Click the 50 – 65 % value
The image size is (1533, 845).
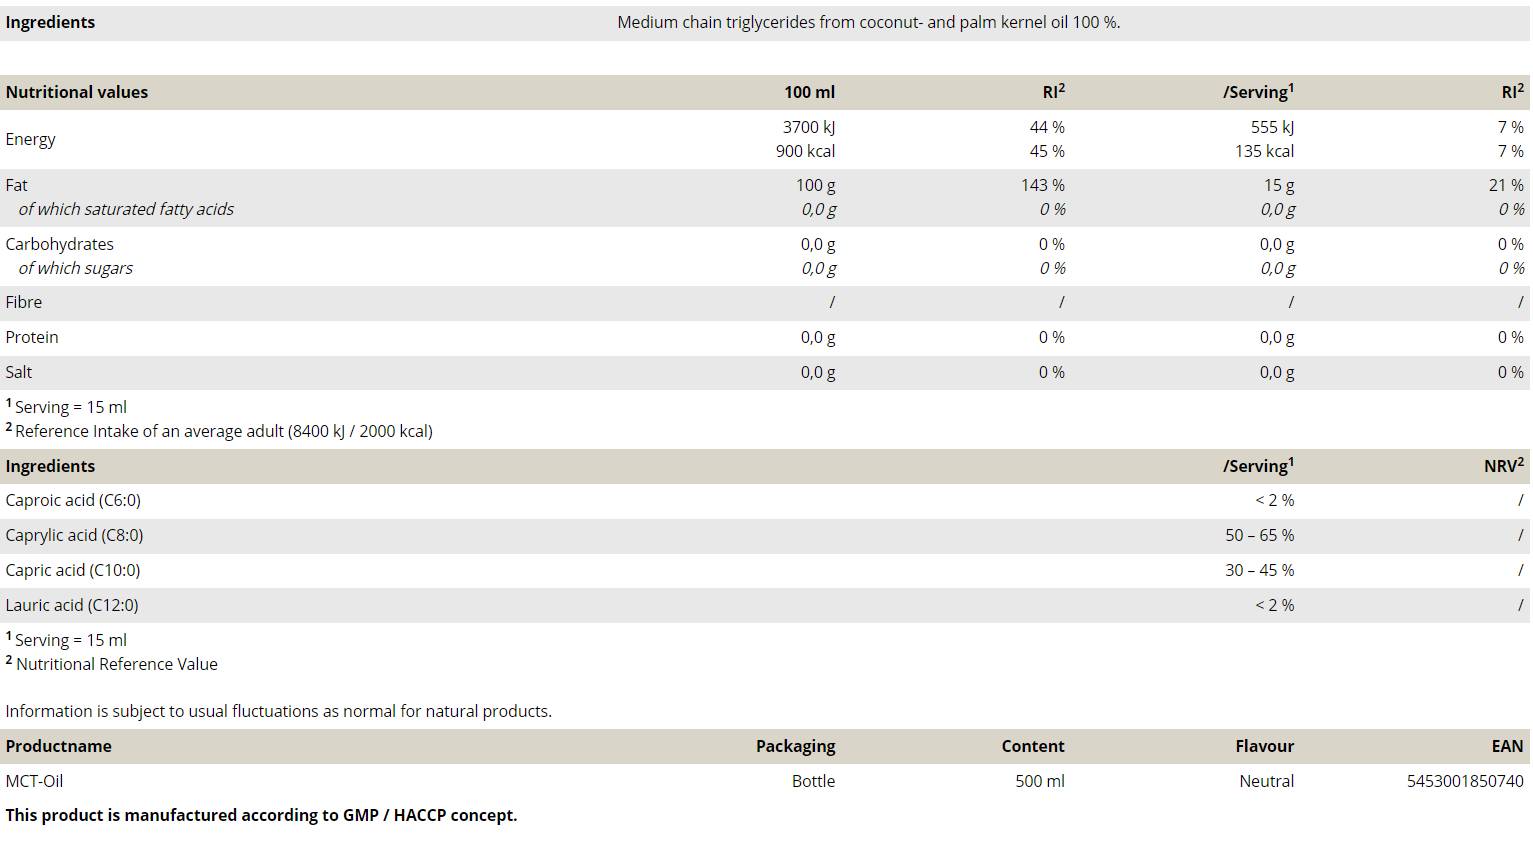click(x=1259, y=535)
